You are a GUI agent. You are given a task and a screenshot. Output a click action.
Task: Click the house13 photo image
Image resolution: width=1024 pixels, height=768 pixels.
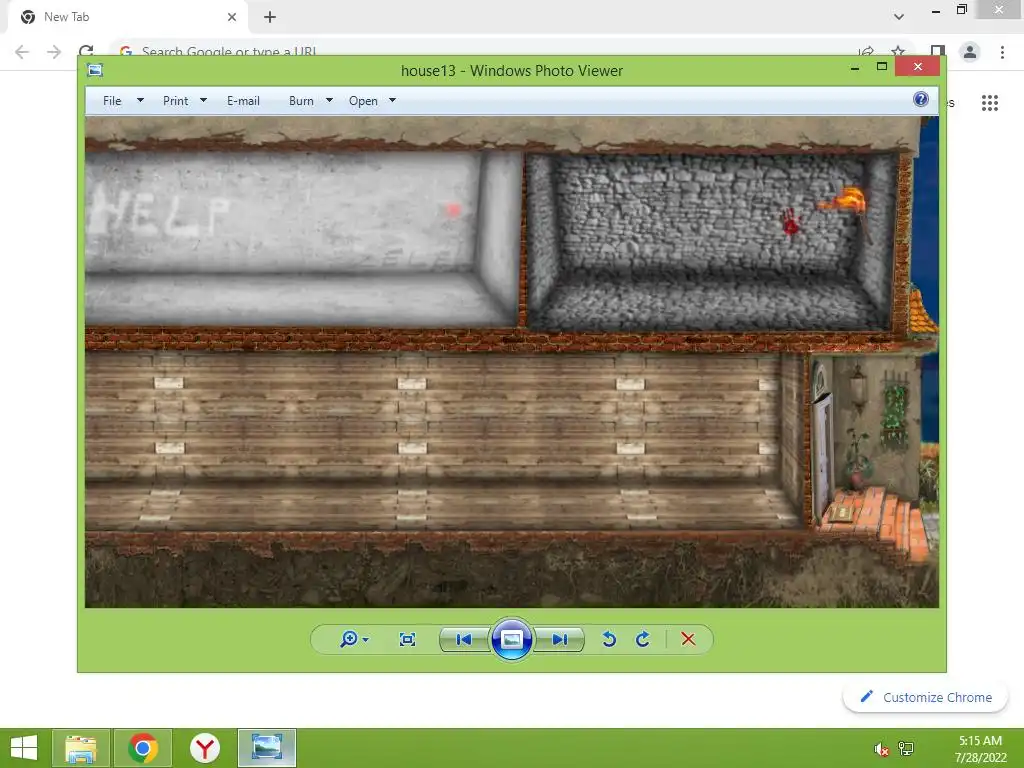(x=511, y=362)
